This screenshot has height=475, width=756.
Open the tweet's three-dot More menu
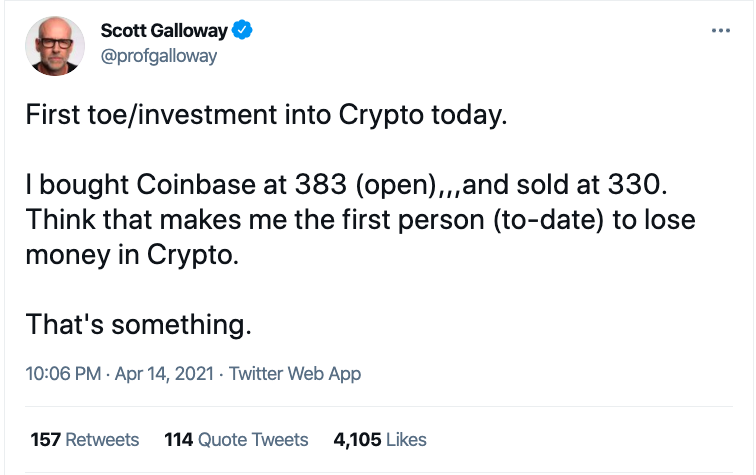tap(720, 30)
